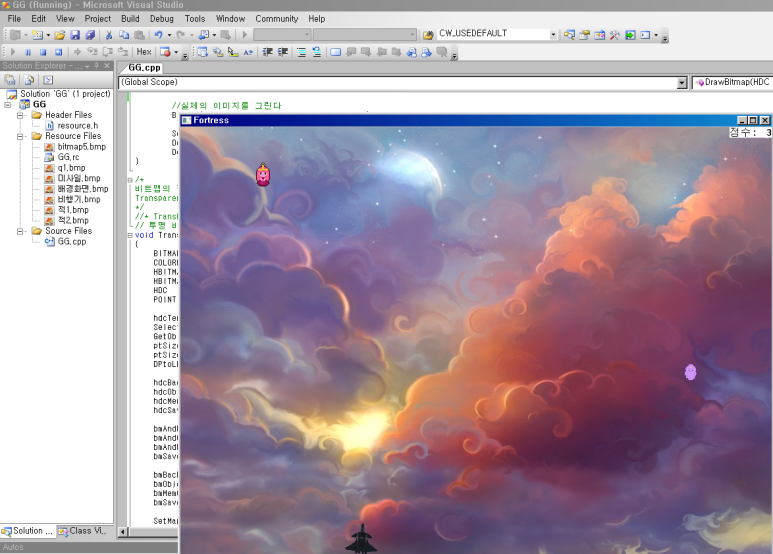Toggle auto-hide pin on Solution Explorer
Image resolution: width=773 pixels, height=554 pixels.
pos(97,66)
